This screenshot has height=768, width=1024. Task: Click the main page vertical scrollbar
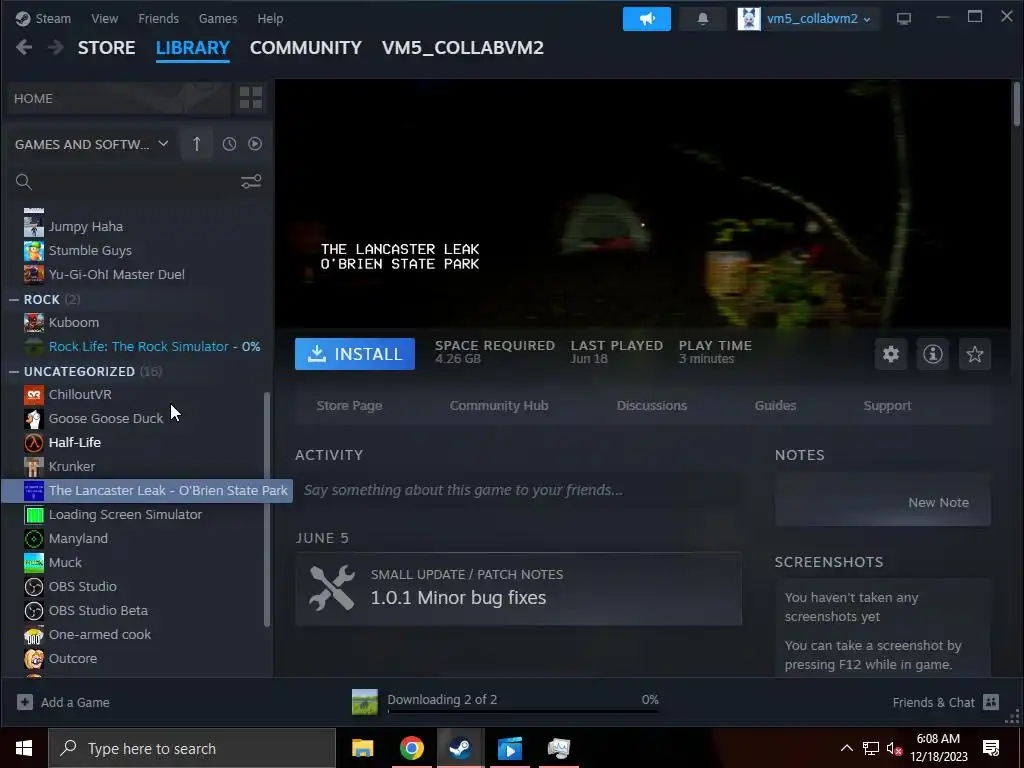tap(1017, 103)
